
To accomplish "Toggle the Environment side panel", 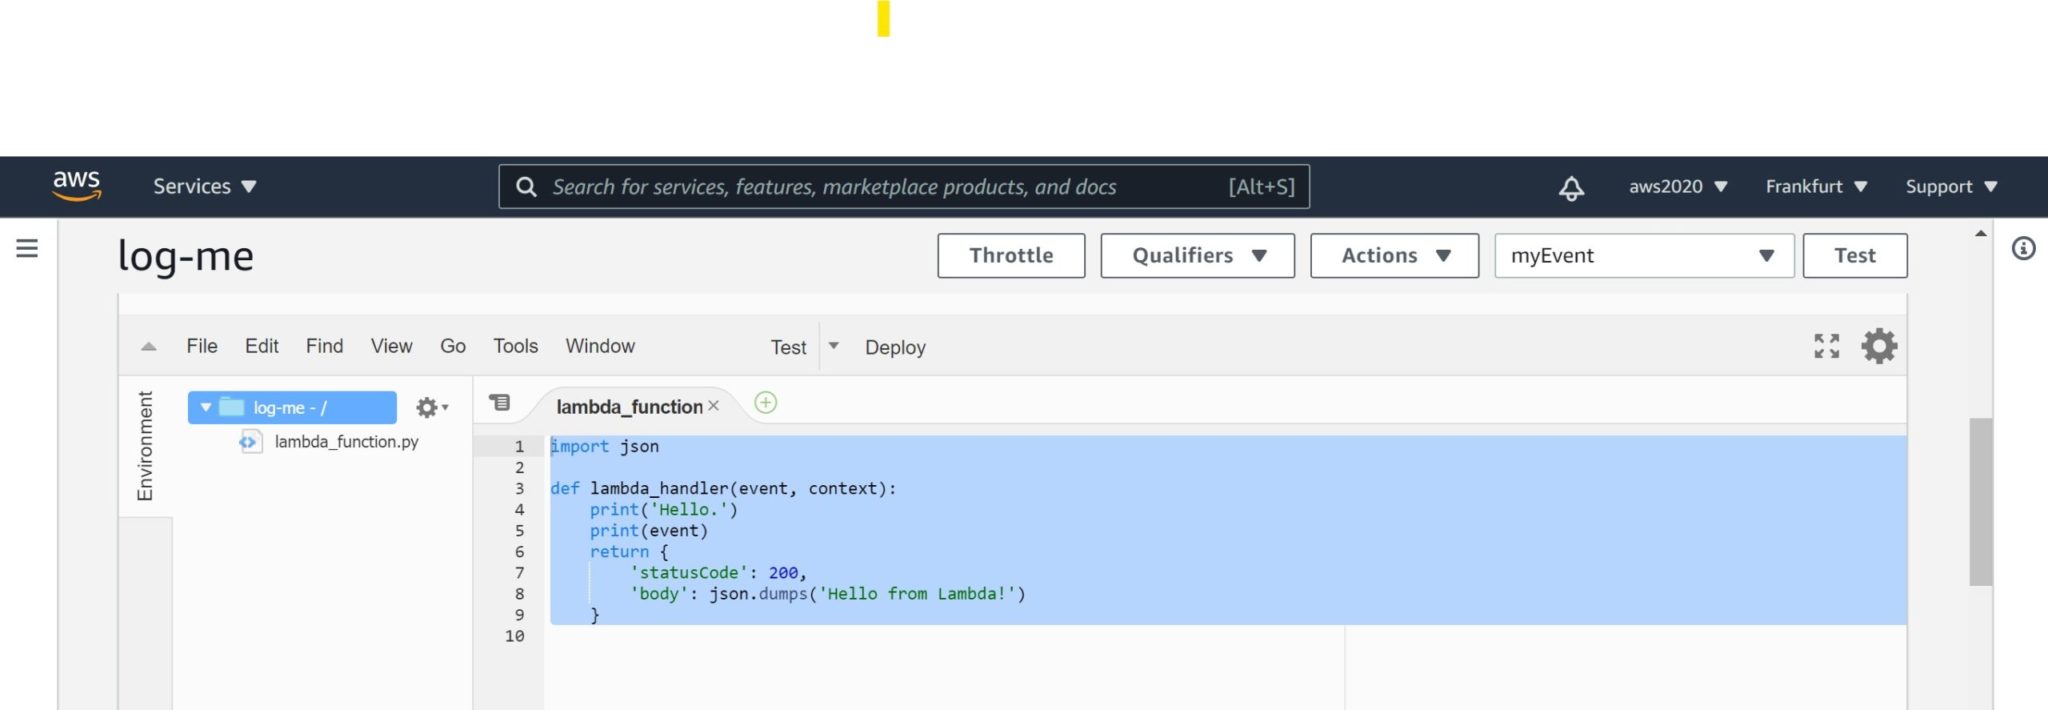I will (x=145, y=446).
